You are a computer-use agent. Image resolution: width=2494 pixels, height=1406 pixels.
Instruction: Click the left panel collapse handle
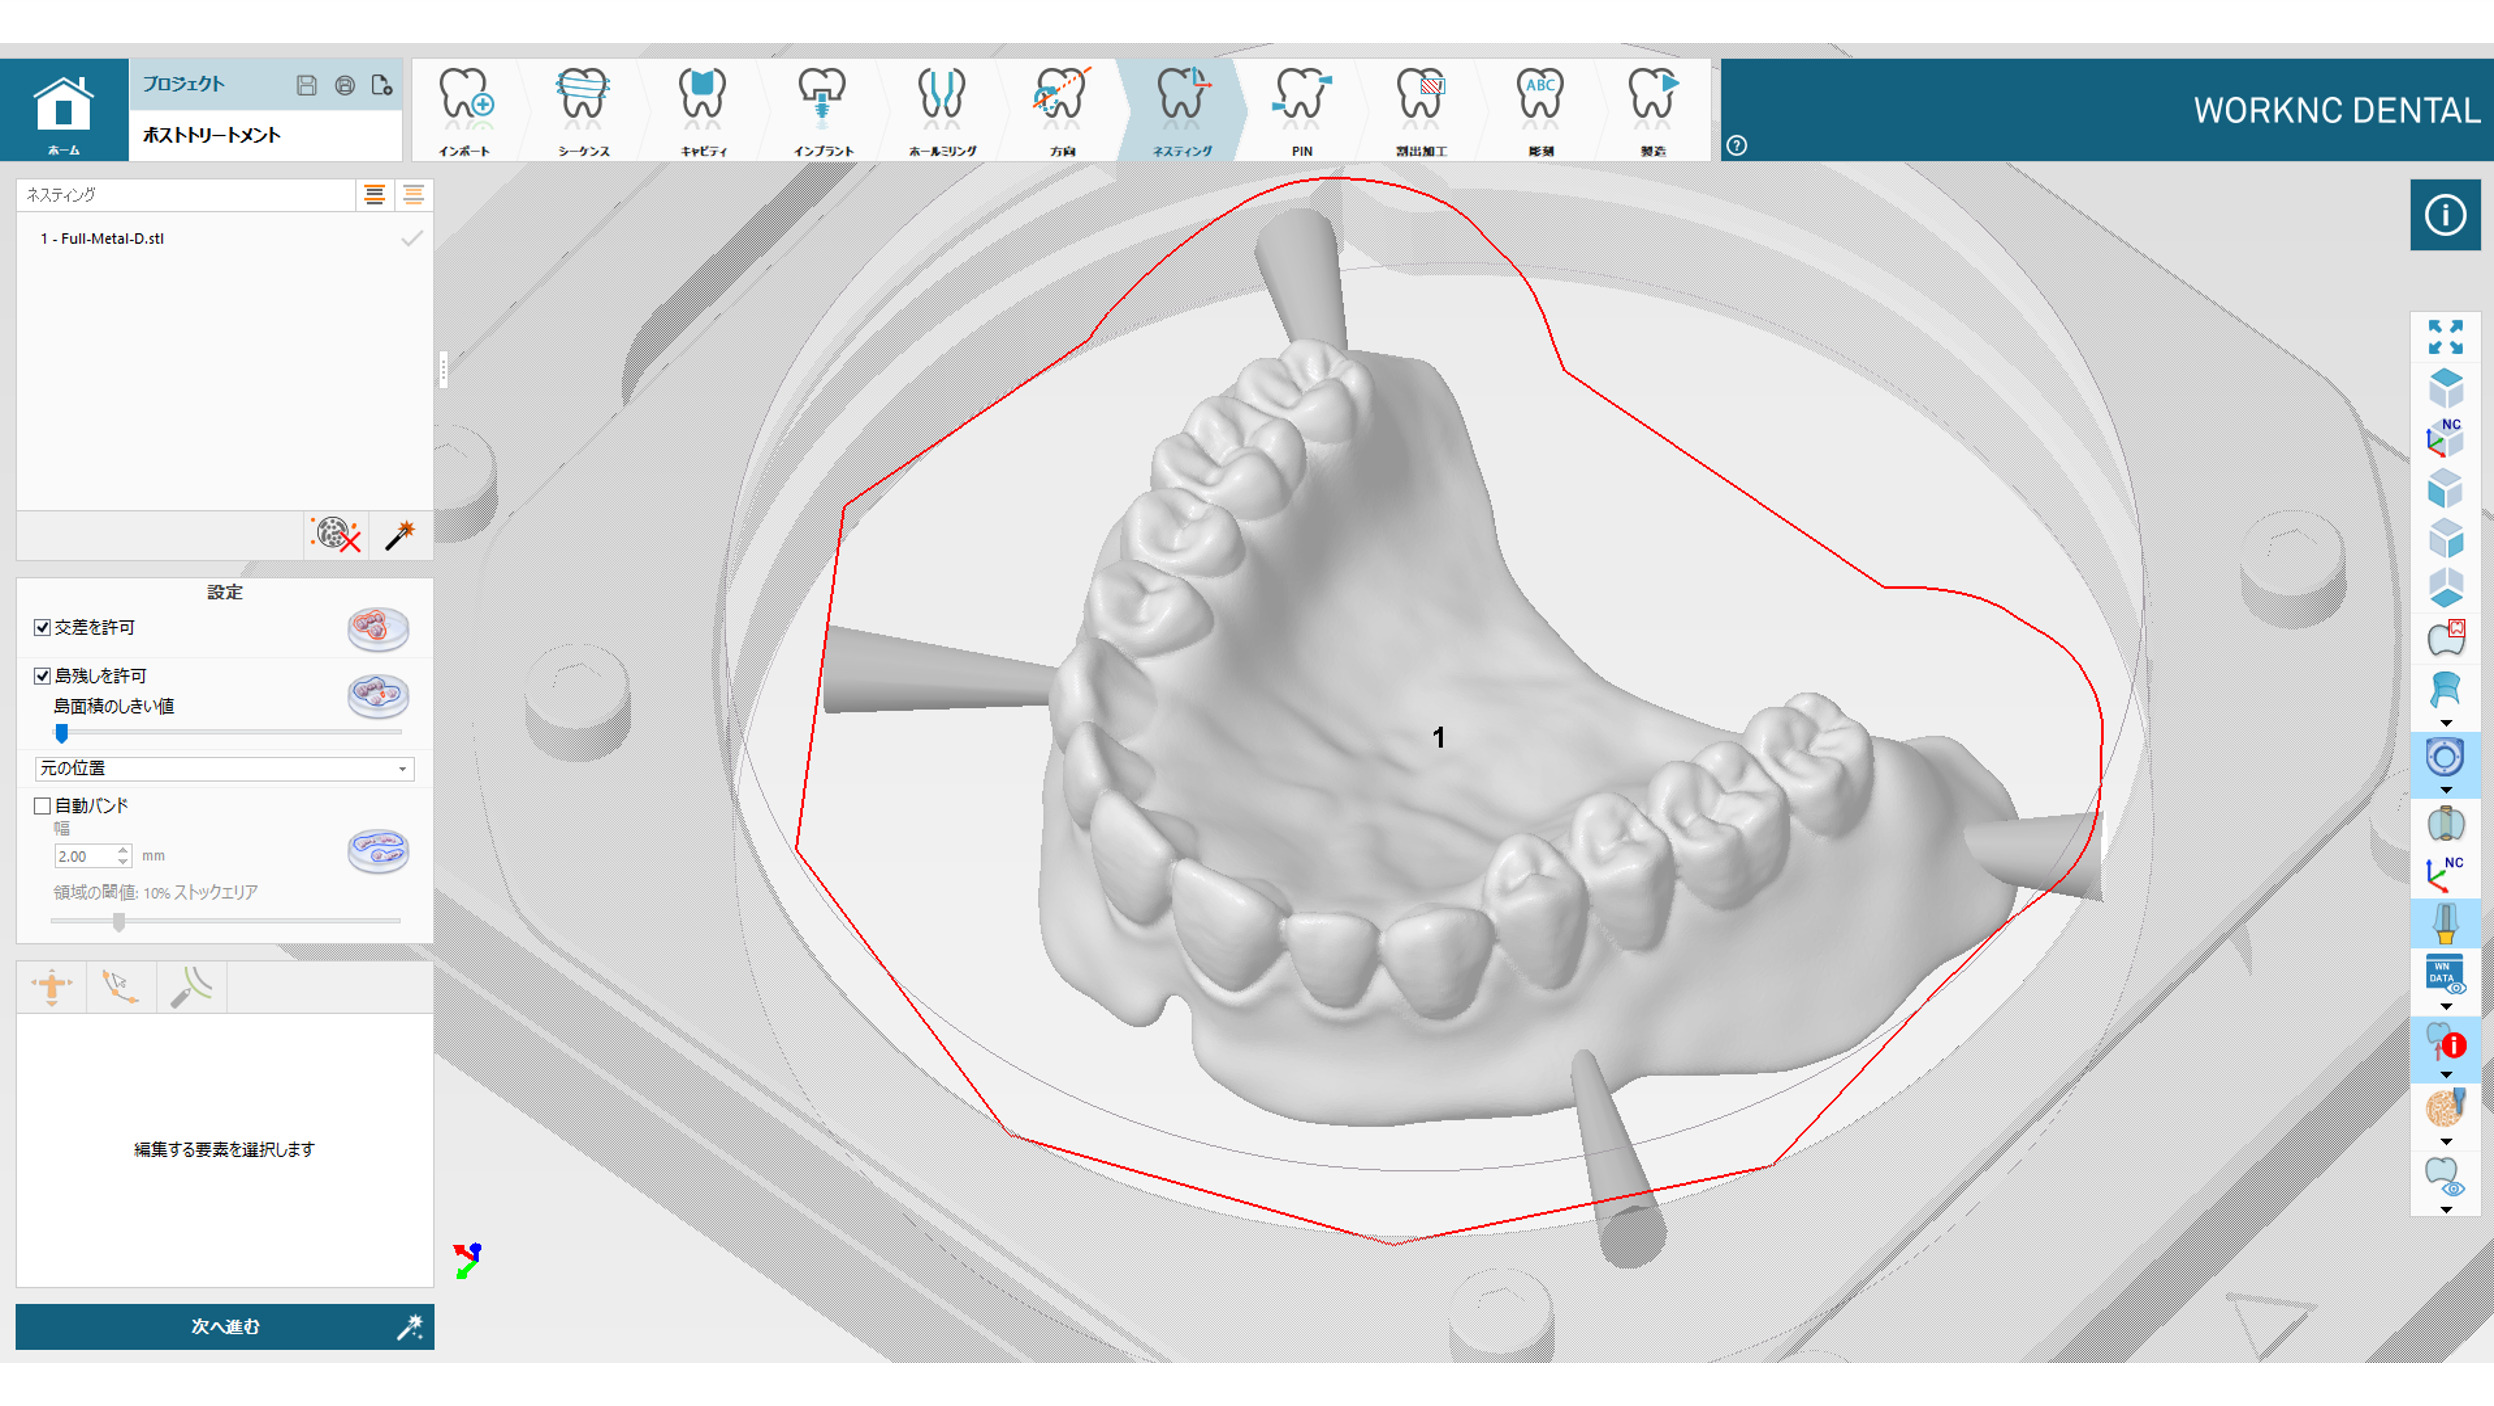pos(443,369)
